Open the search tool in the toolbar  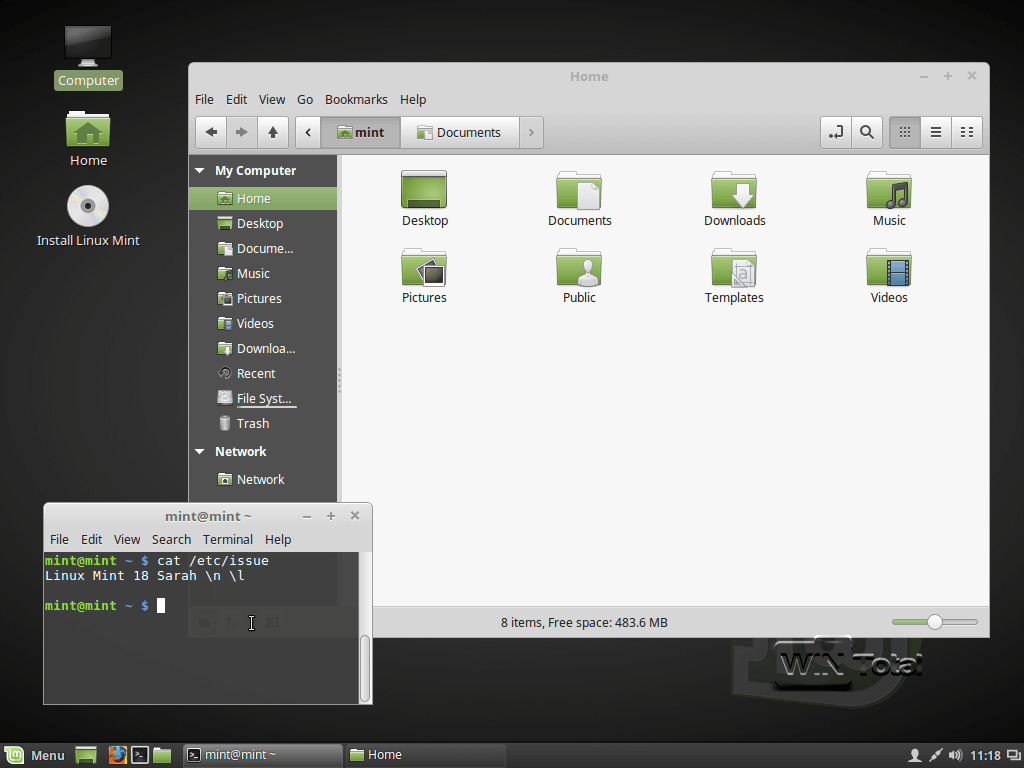(866, 131)
